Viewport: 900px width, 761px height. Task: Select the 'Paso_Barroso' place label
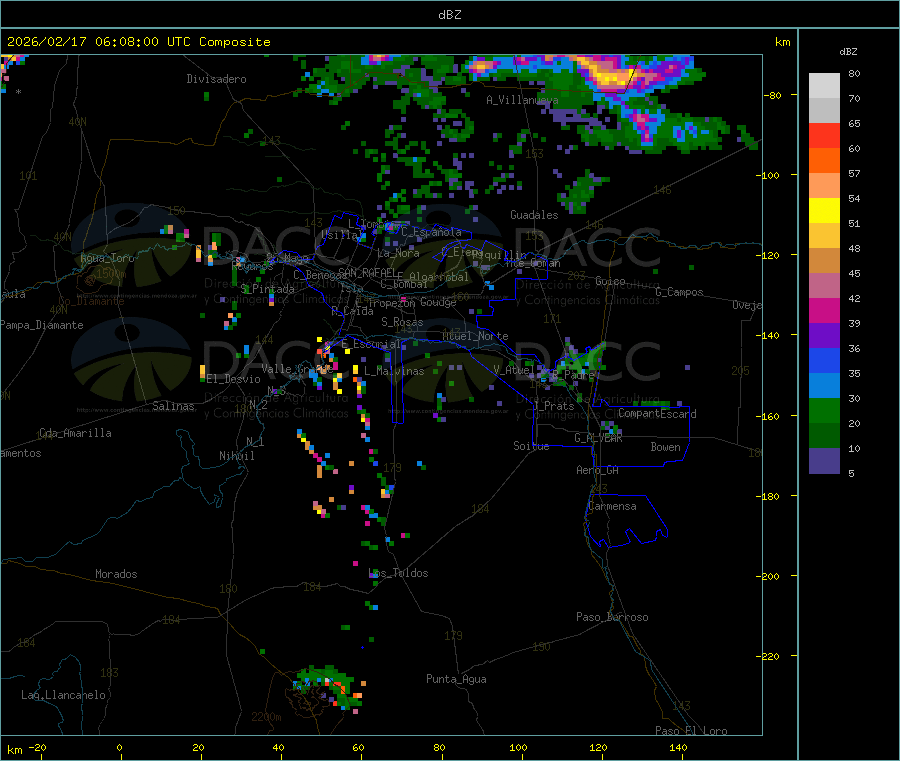612,617
